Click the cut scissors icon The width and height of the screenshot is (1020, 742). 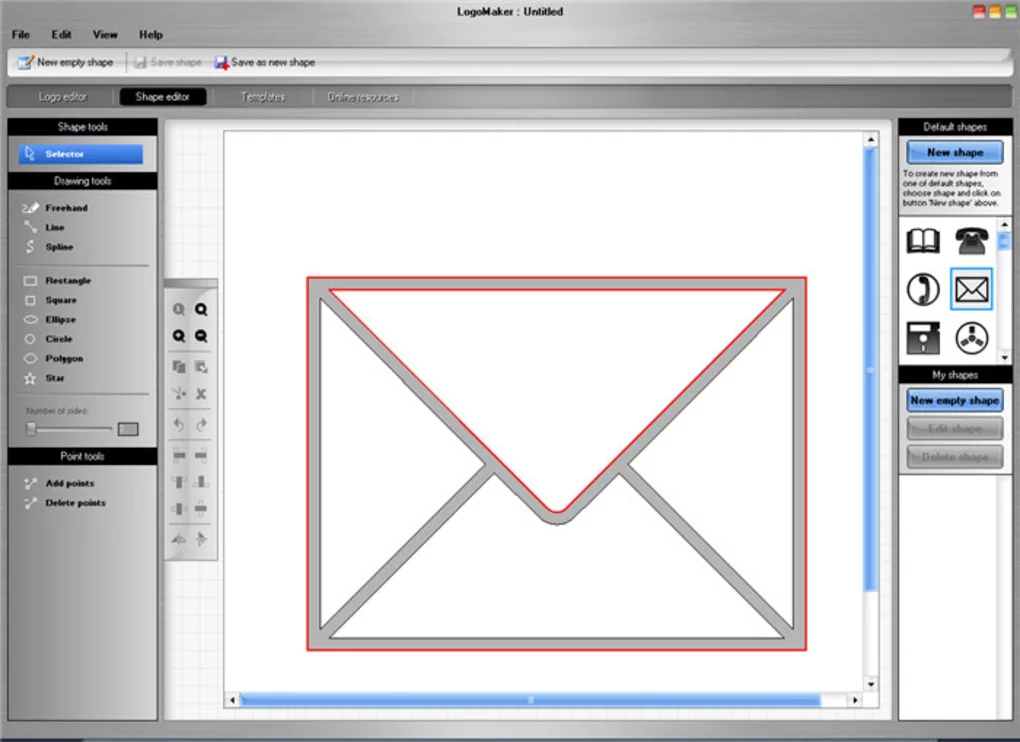point(179,393)
